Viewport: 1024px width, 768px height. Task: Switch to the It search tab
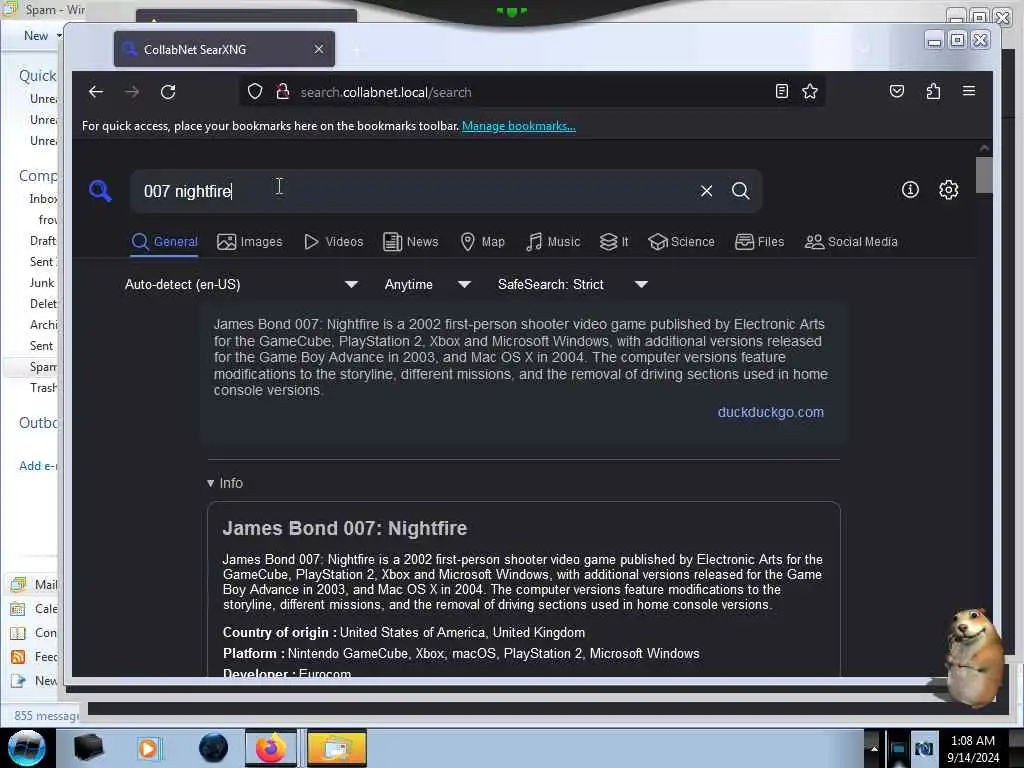(614, 242)
